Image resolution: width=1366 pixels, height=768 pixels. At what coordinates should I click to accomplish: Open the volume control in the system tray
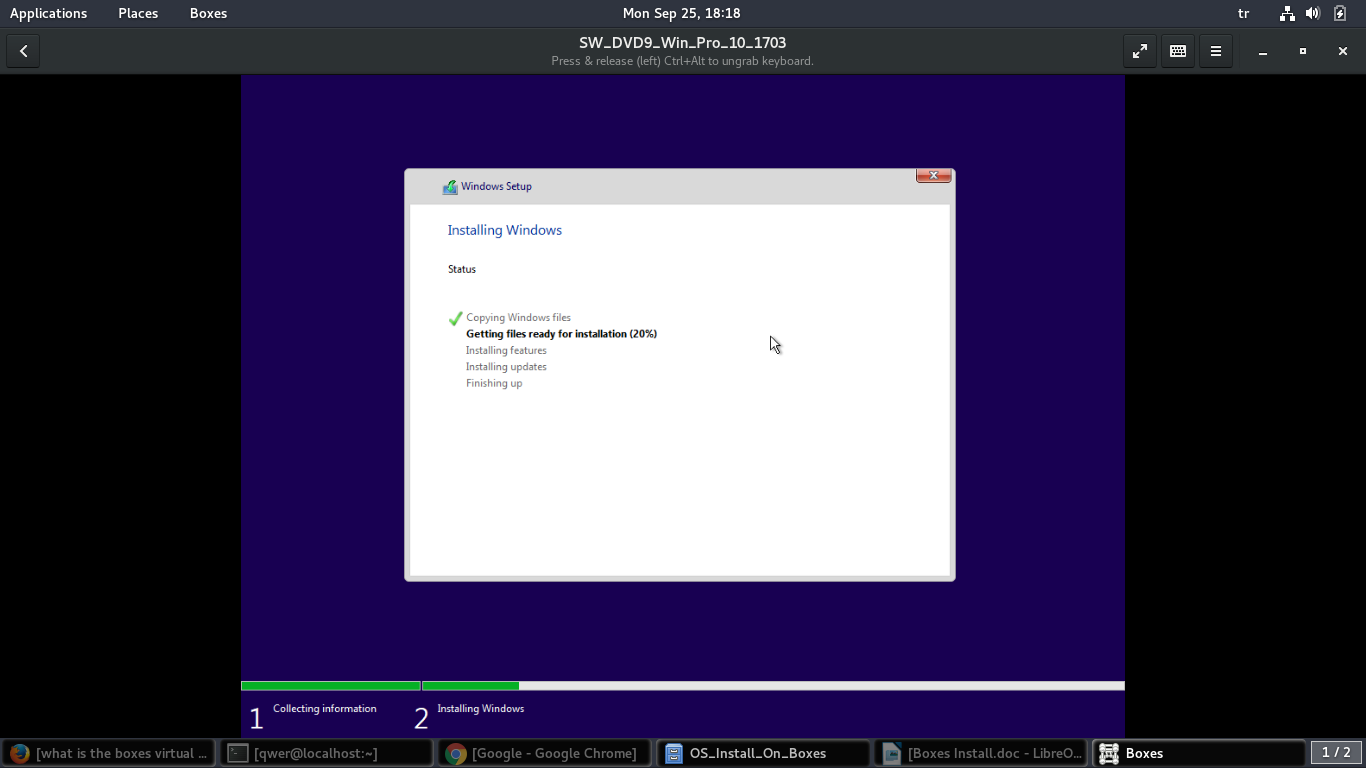[x=1313, y=13]
